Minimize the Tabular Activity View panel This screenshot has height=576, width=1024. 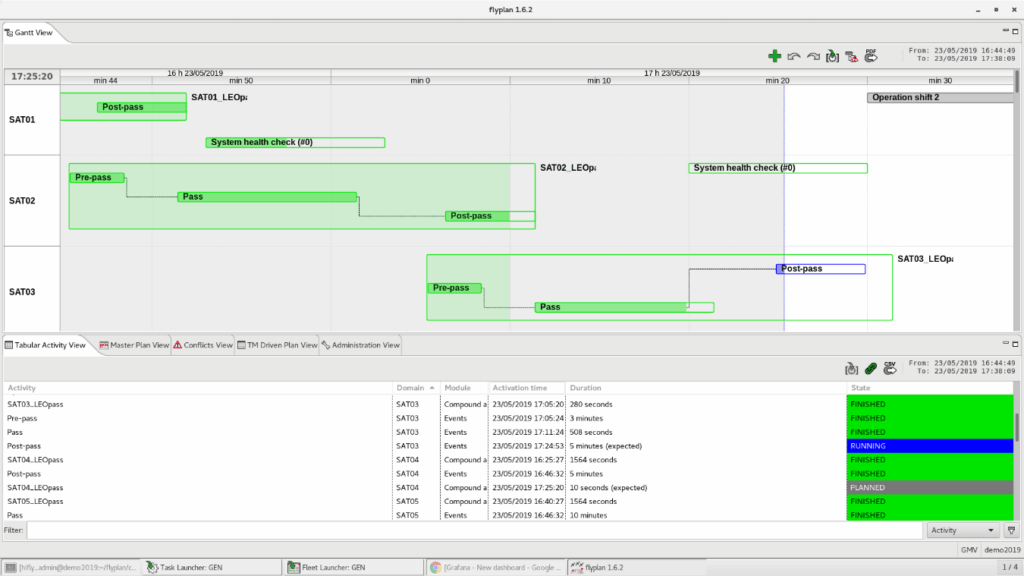pyautogui.click(x=1006, y=343)
